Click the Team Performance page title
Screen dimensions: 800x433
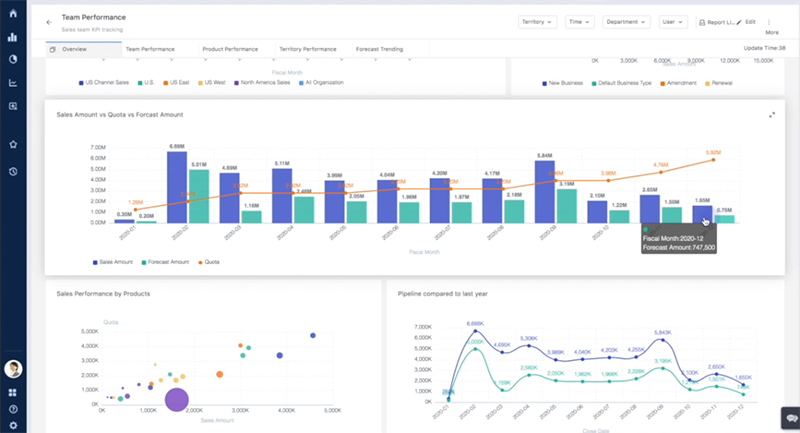pyautogui.click(x=93, y=17)
